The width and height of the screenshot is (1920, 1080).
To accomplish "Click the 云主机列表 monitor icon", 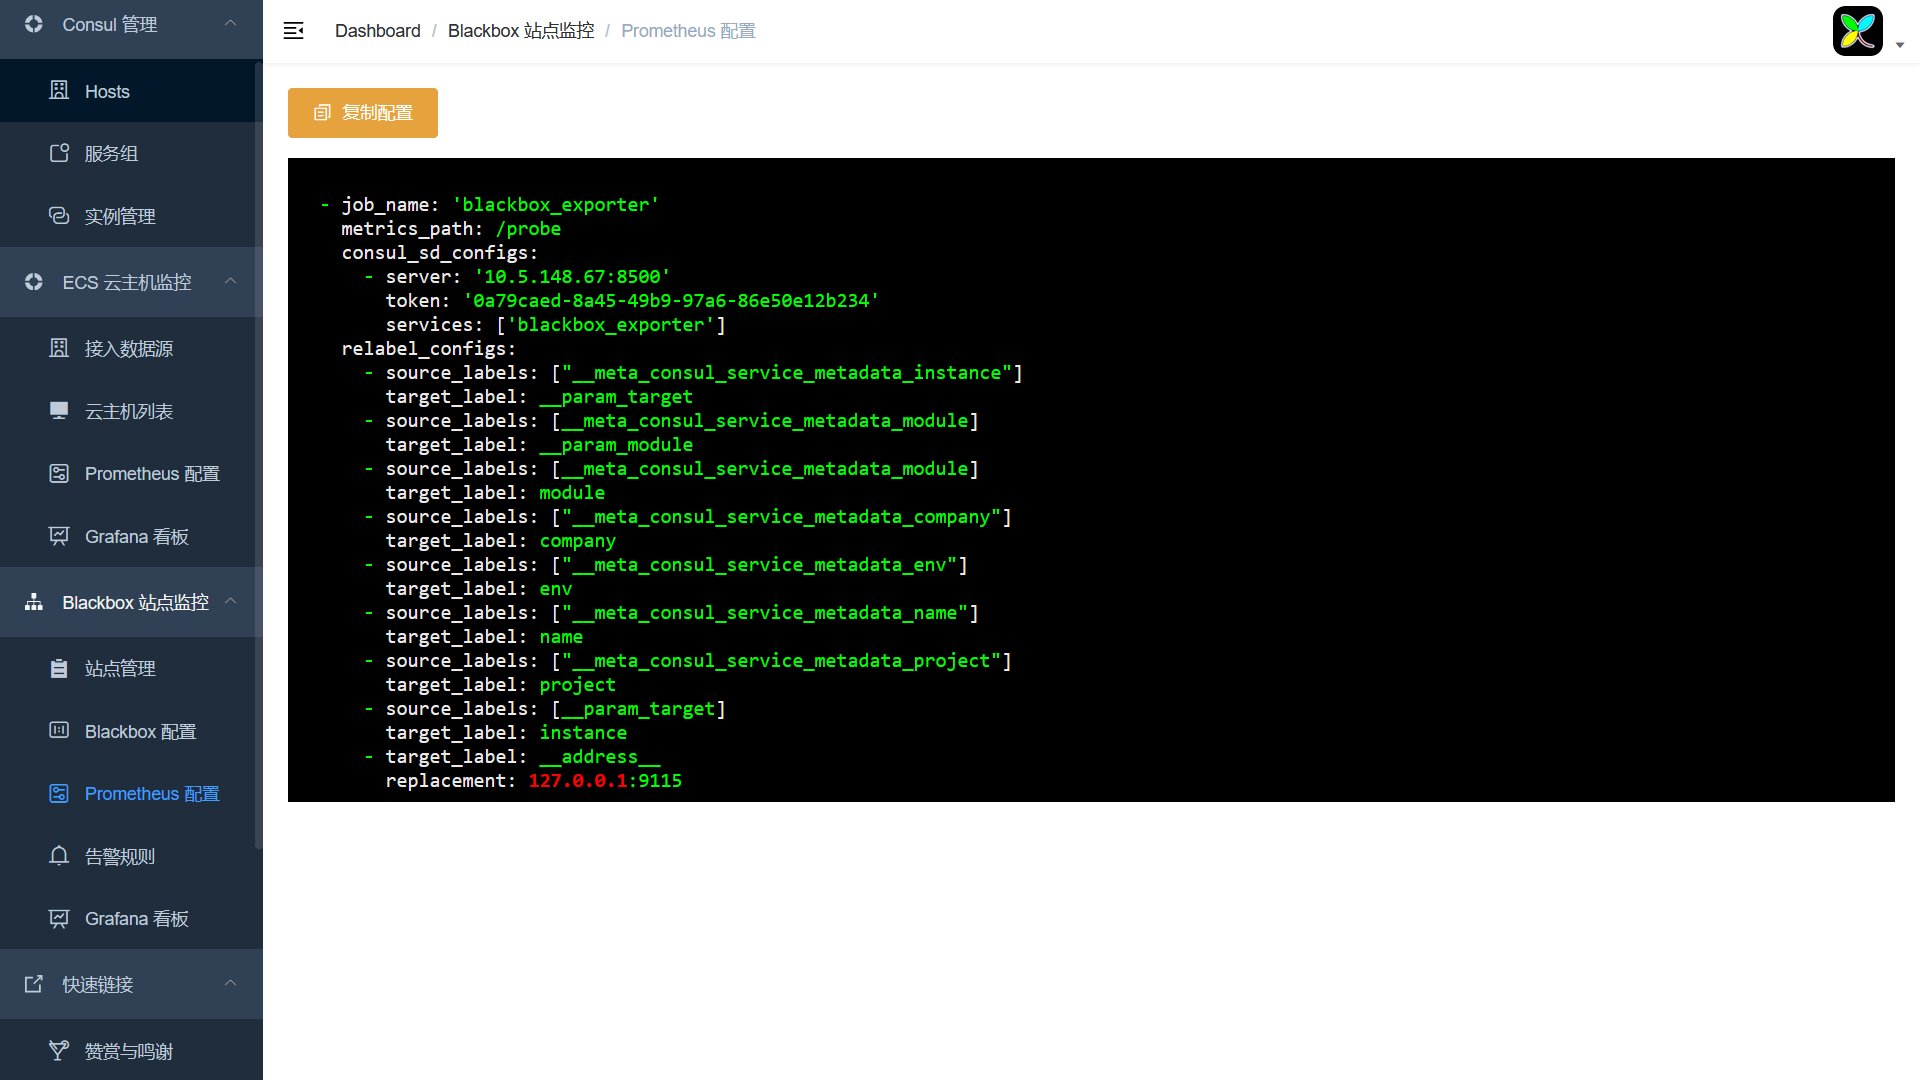I will click(59, 411).
